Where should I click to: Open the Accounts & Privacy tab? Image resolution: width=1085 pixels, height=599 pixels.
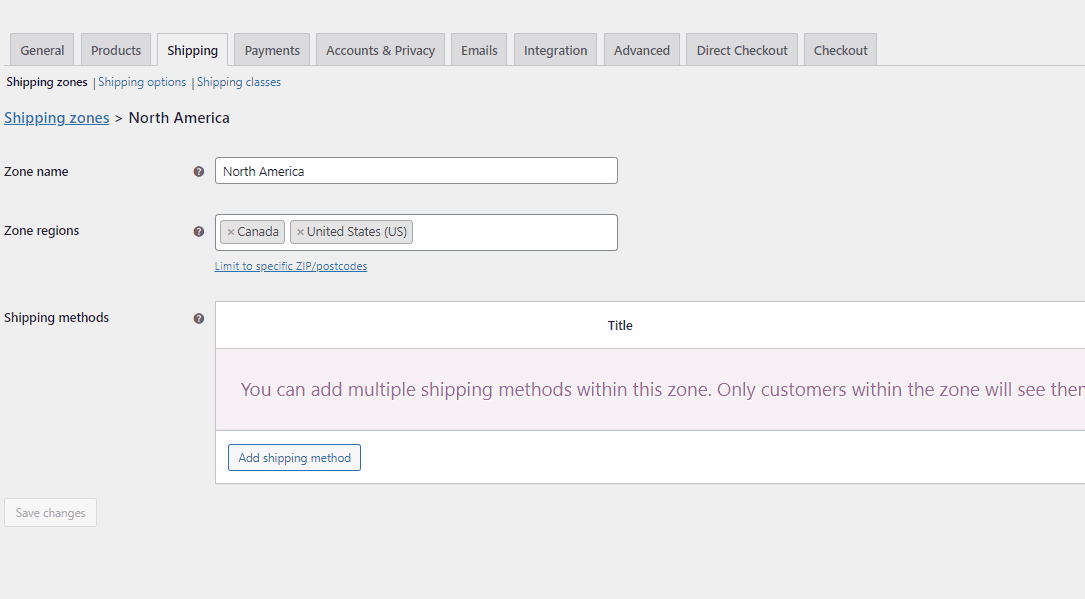pyautogui.click(x=381, y=50)
